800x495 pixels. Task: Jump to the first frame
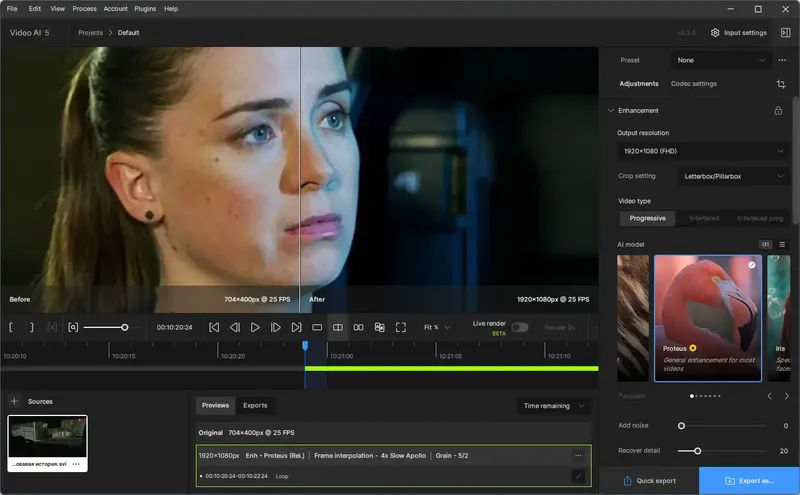click(x=214, y=327)
